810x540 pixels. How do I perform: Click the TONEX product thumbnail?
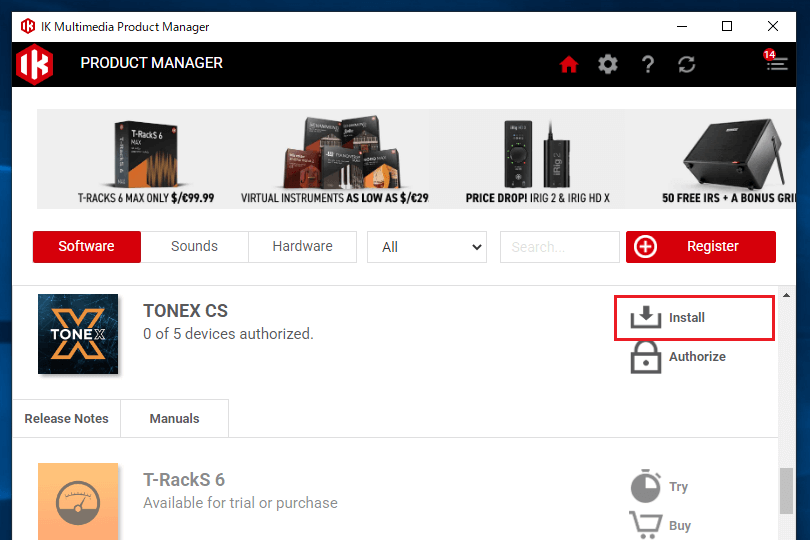pyautogui.click(x=78, y=334)
